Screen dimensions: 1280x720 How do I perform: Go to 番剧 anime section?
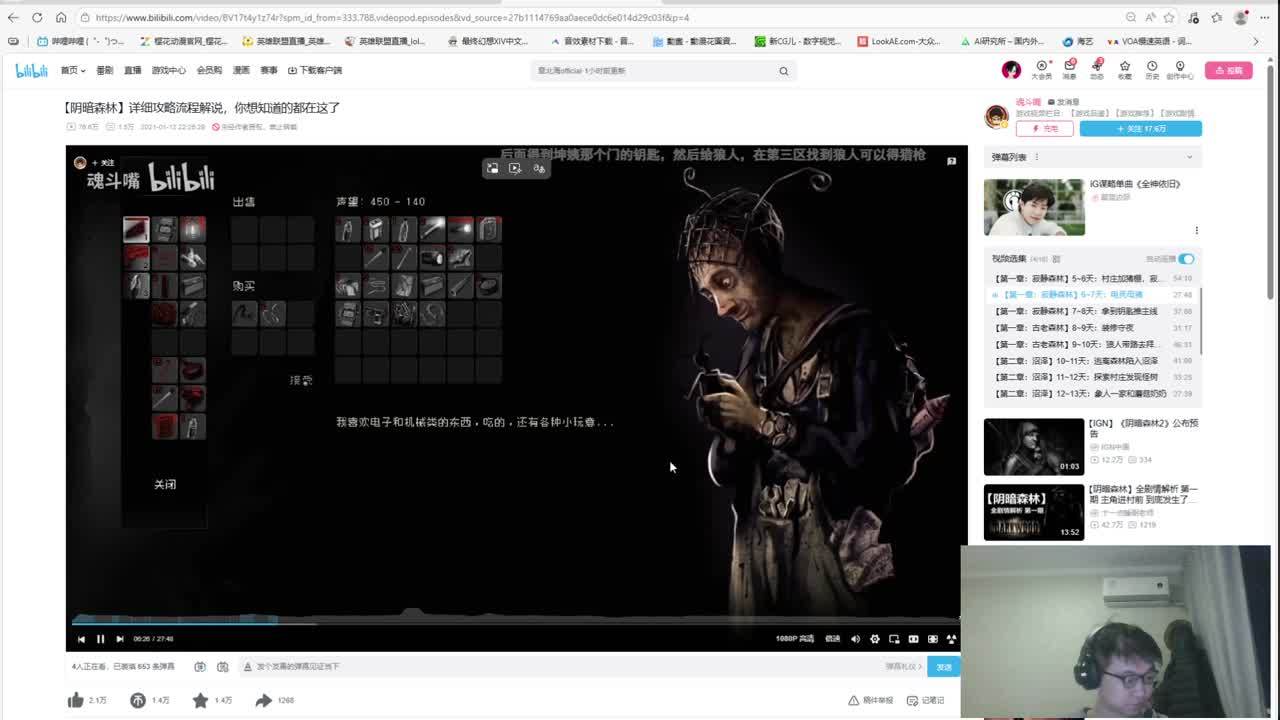(105, 70)
